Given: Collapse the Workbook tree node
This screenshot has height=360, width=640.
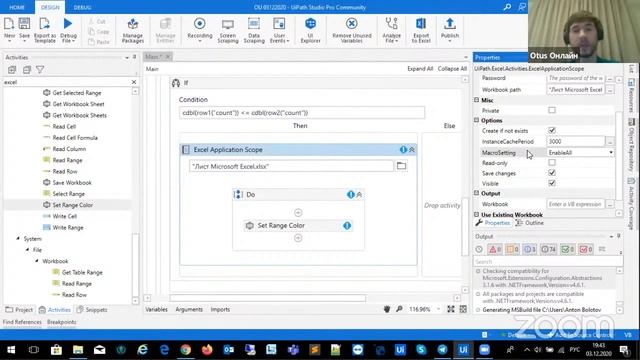Looking at the screenshot, I should coord(37,261).
